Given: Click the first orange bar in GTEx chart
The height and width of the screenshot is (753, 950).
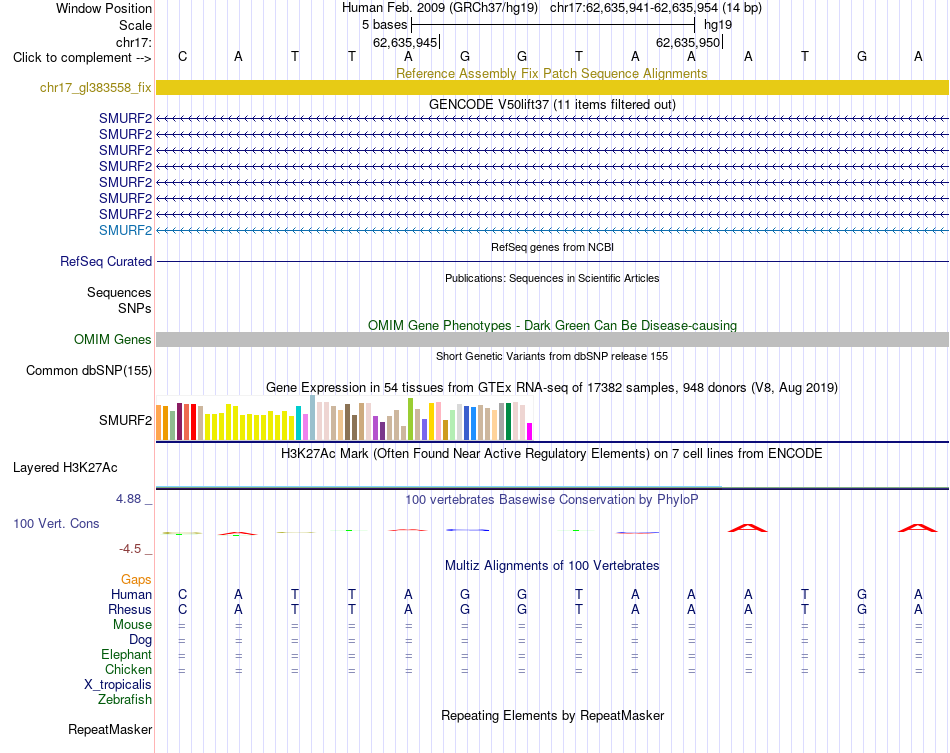Looking at the screenshot, I should [x=159, y=422].
